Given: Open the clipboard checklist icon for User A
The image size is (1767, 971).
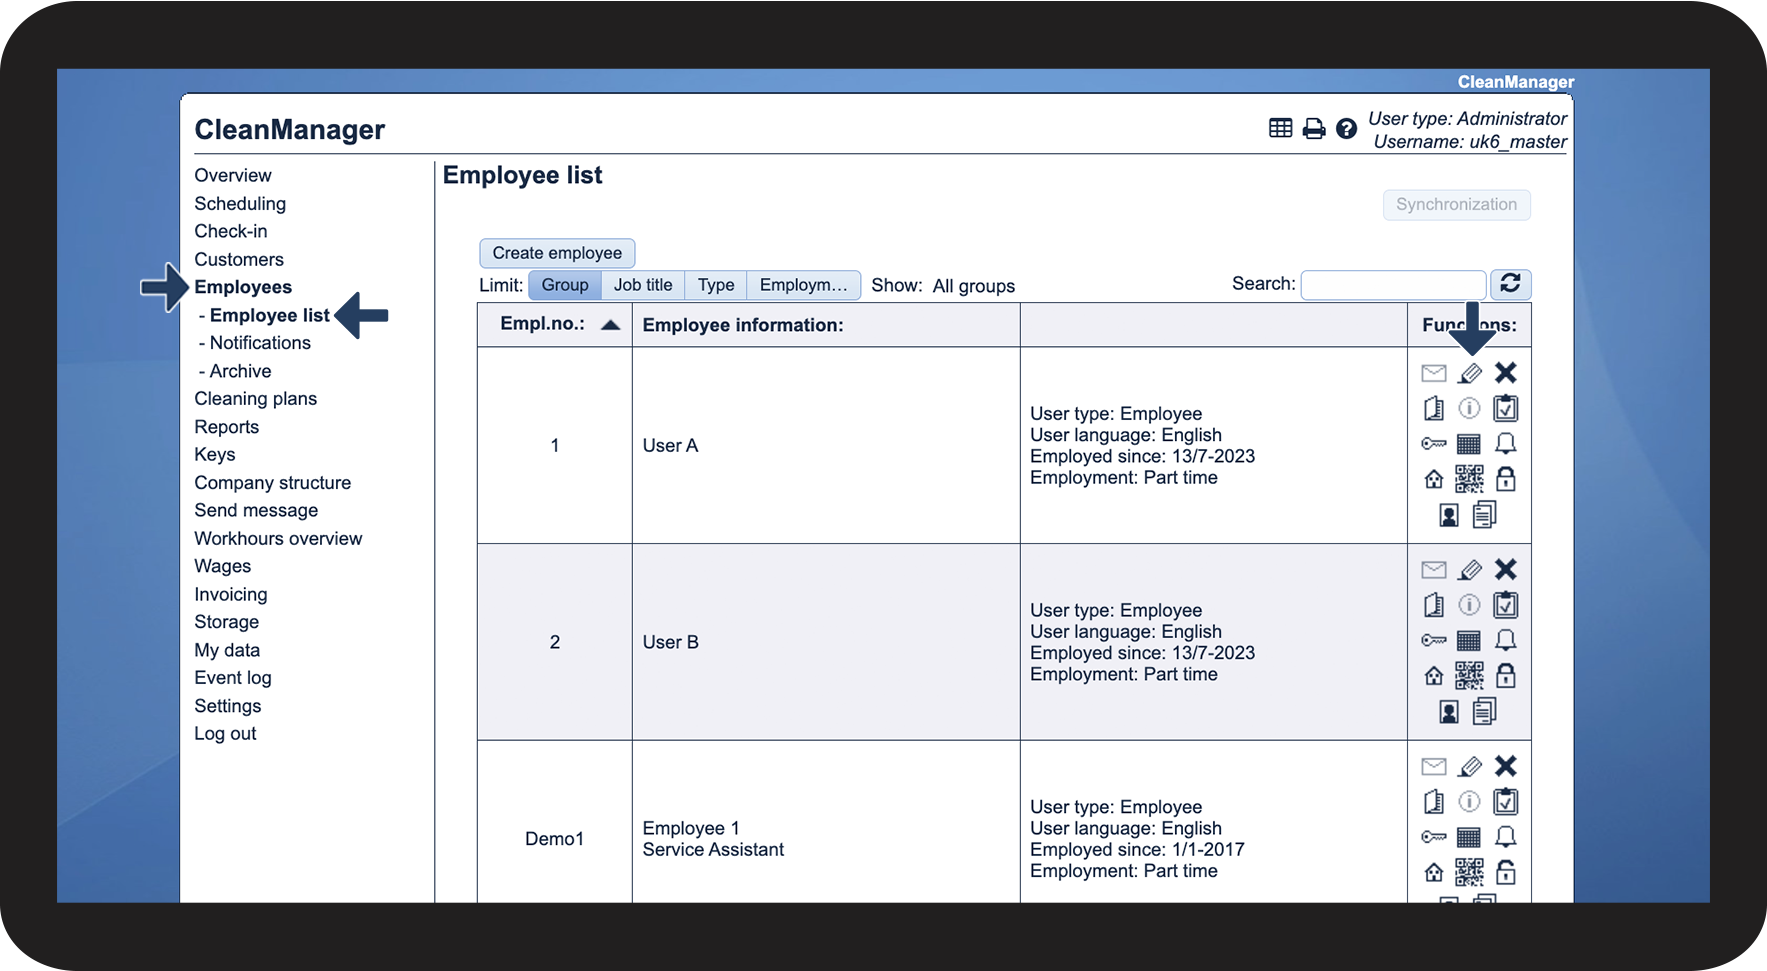Looking at the screenshot, I should point(1505,408).
